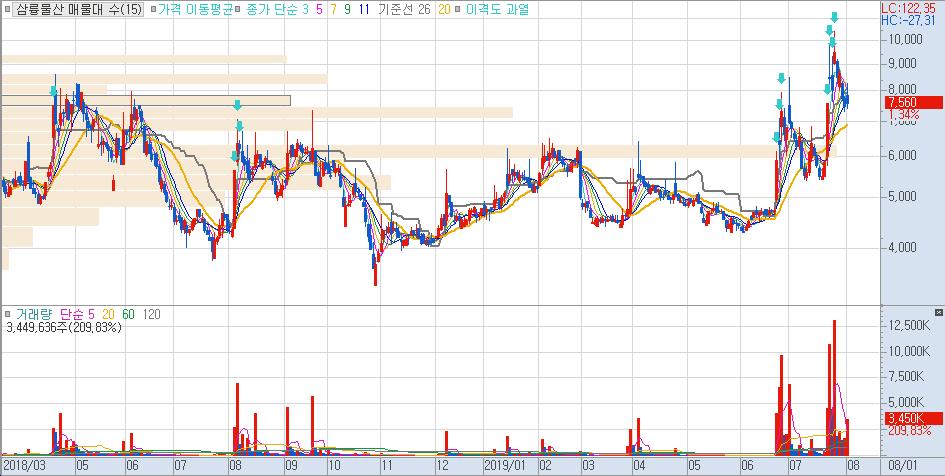
Task: Select the 이격도 과열 indicator label
Action: [497, 10]
